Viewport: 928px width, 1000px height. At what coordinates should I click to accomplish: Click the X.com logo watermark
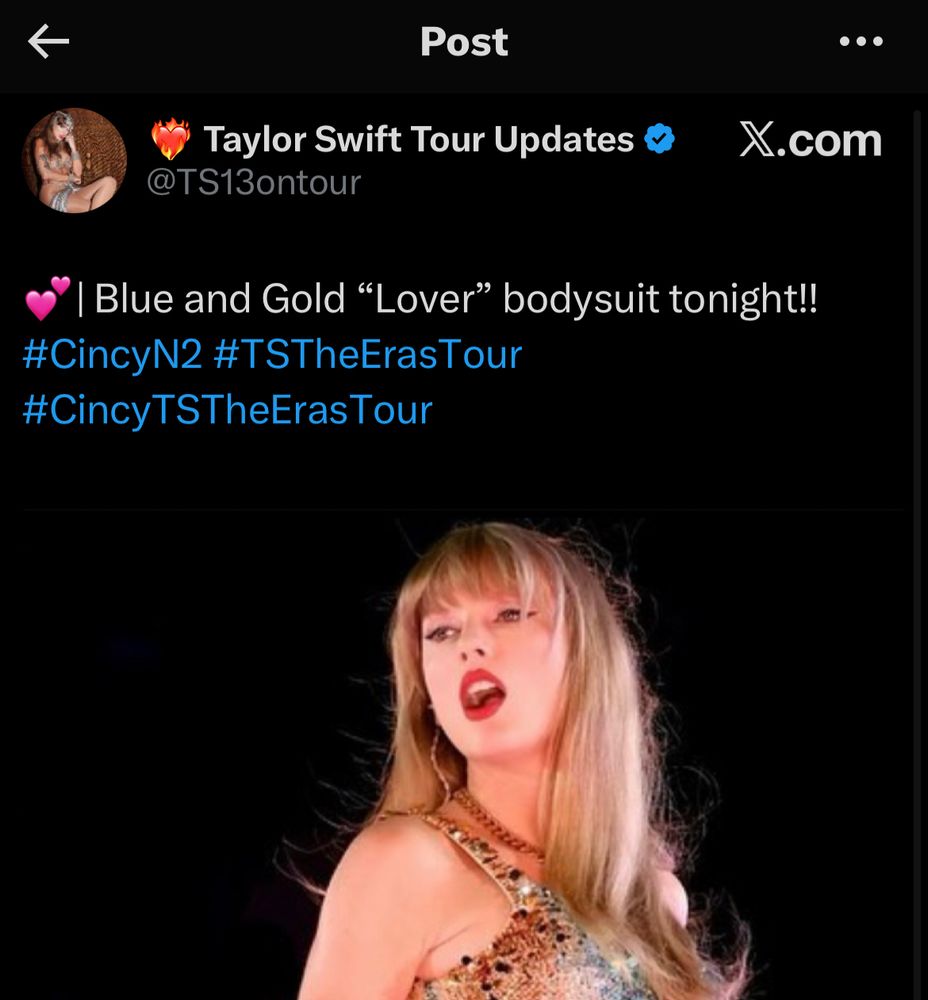tap(812, 140)
